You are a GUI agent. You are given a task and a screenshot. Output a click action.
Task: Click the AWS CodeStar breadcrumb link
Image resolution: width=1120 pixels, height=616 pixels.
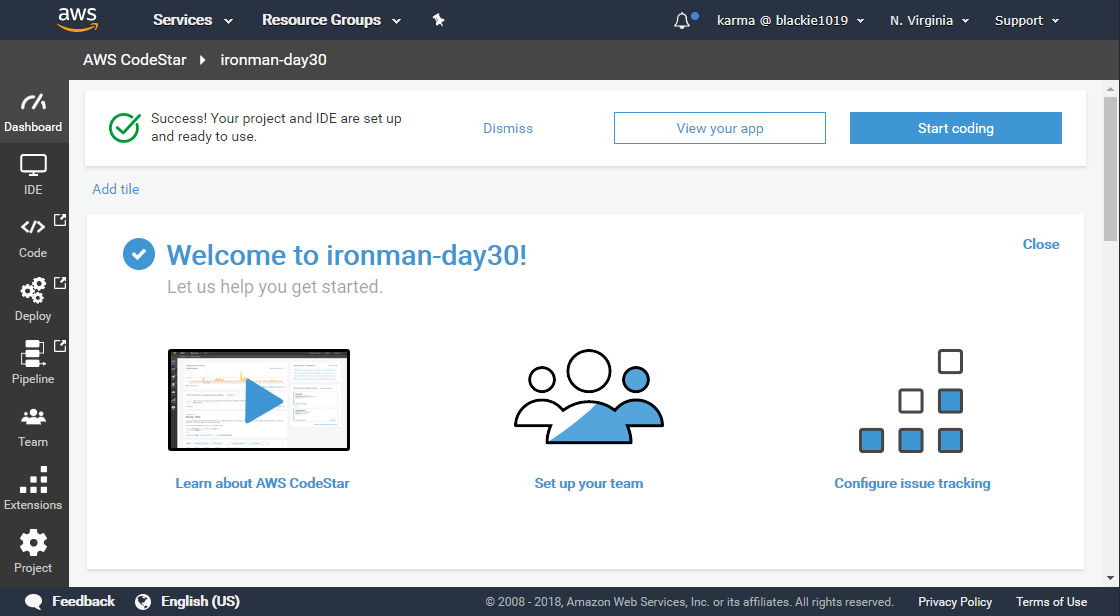135,60
